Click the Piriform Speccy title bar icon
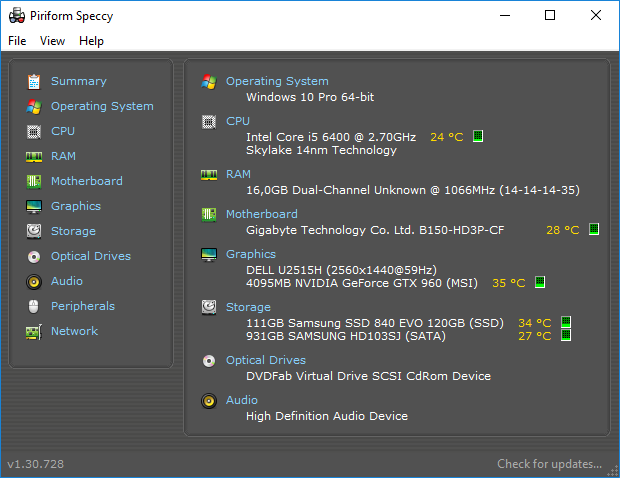The height and width of the screenshot is (478, 620). 15,15
